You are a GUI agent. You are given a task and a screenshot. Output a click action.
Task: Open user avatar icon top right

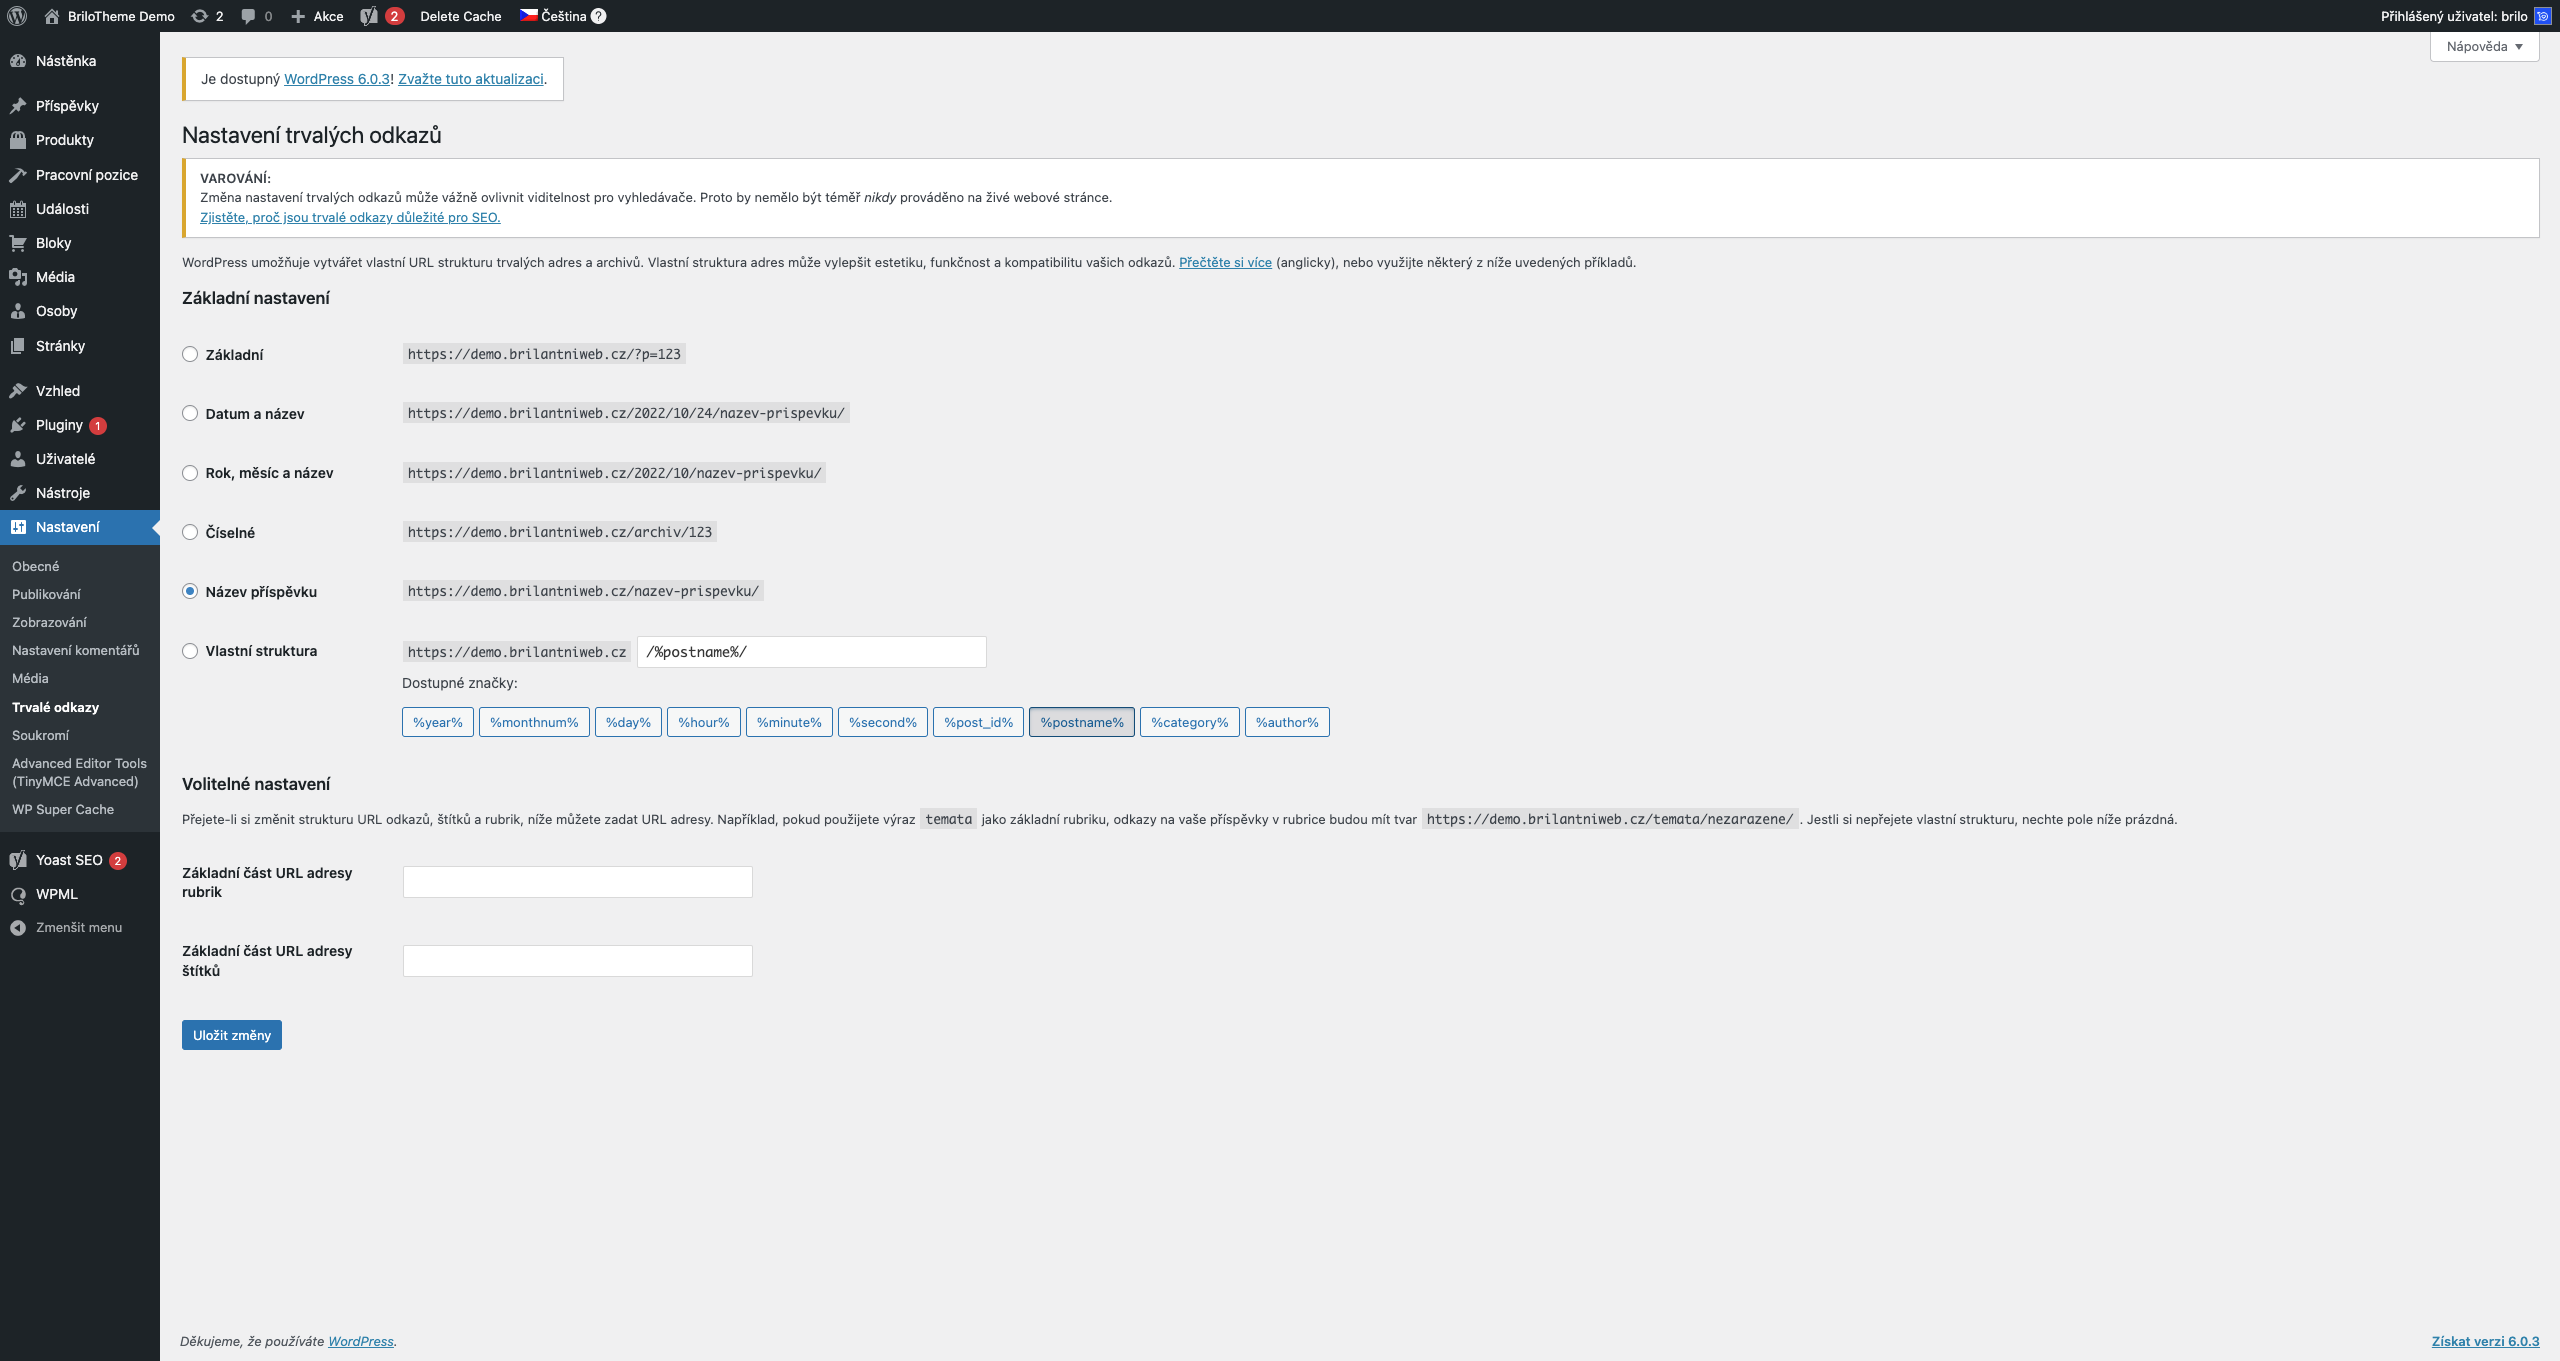(2543, 16)
